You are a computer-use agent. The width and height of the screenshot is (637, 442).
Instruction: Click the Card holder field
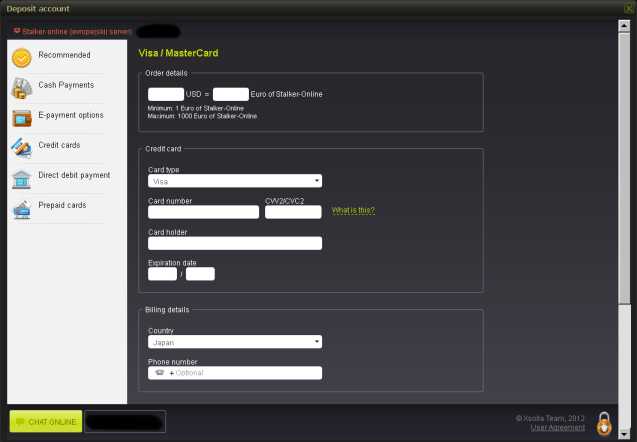coord(235,243)
